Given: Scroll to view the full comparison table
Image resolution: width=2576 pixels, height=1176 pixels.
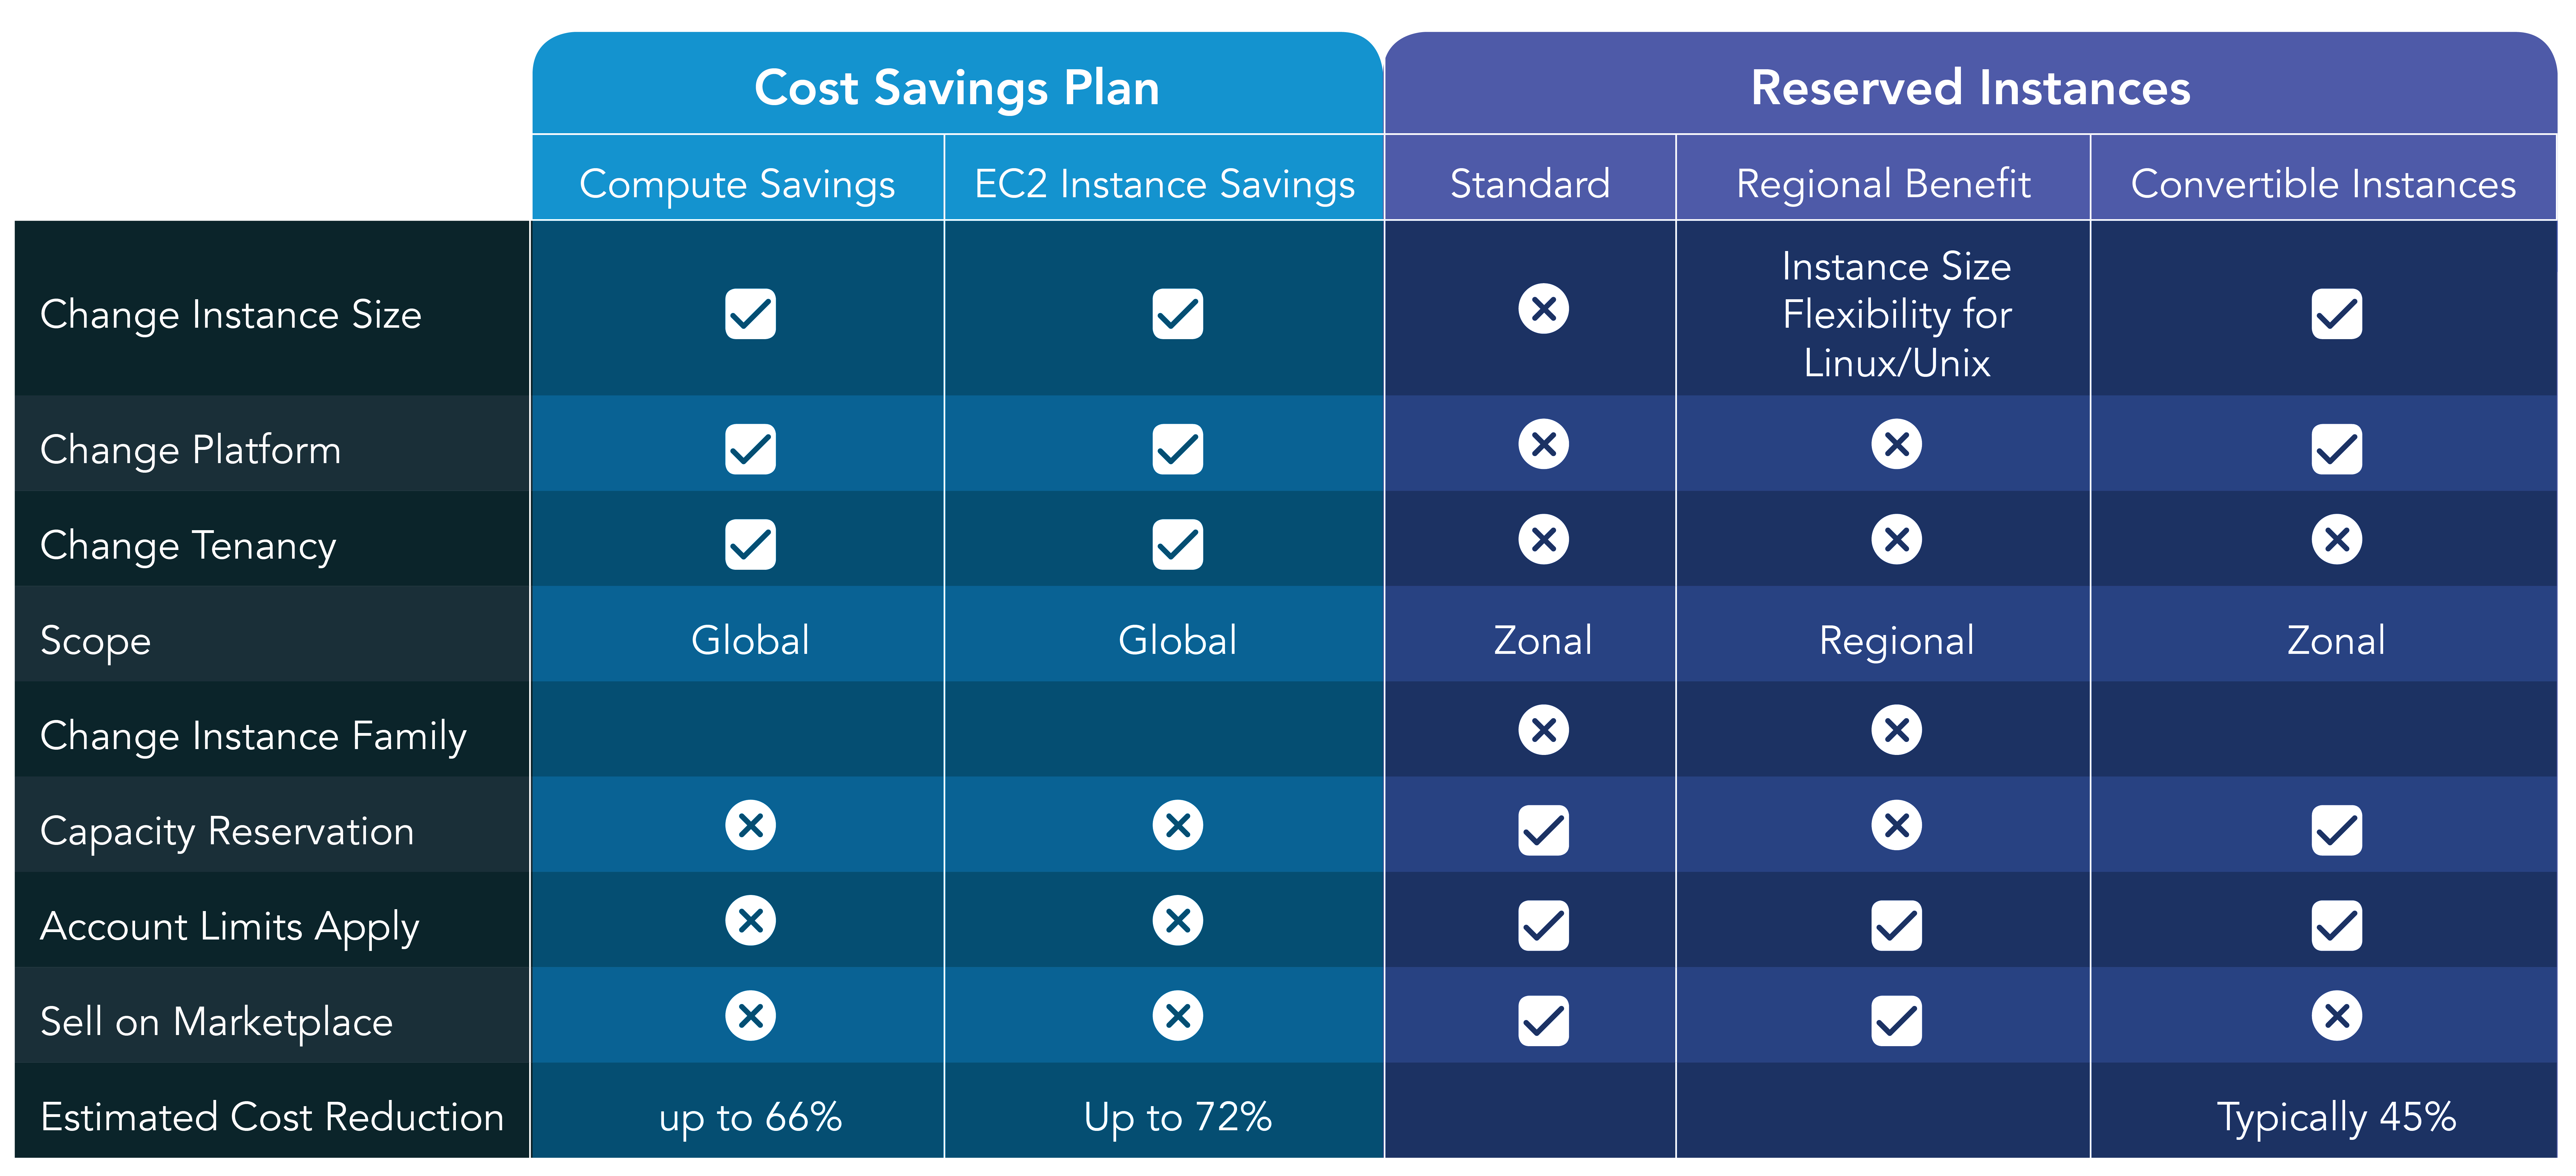Looking at the screenshot, I should pos(1288,588).
